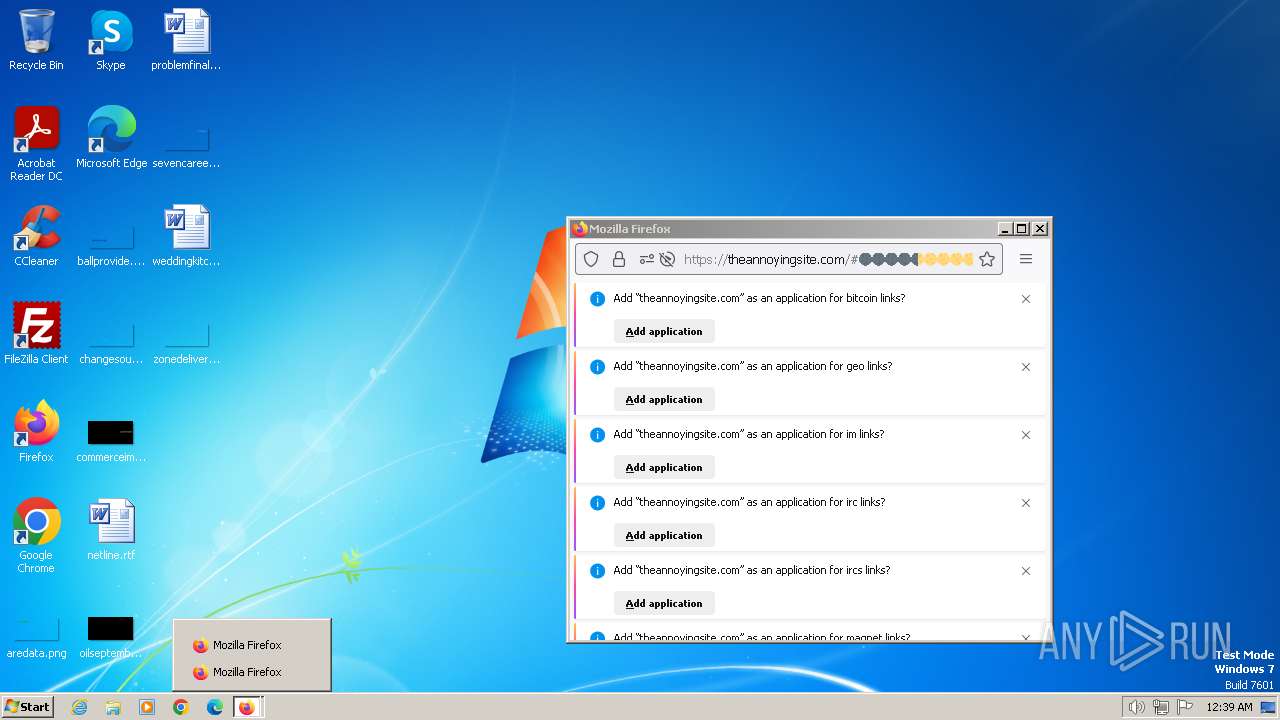Launch Chrome from the taskbar
1280x720 pixels.
(181, 707)
